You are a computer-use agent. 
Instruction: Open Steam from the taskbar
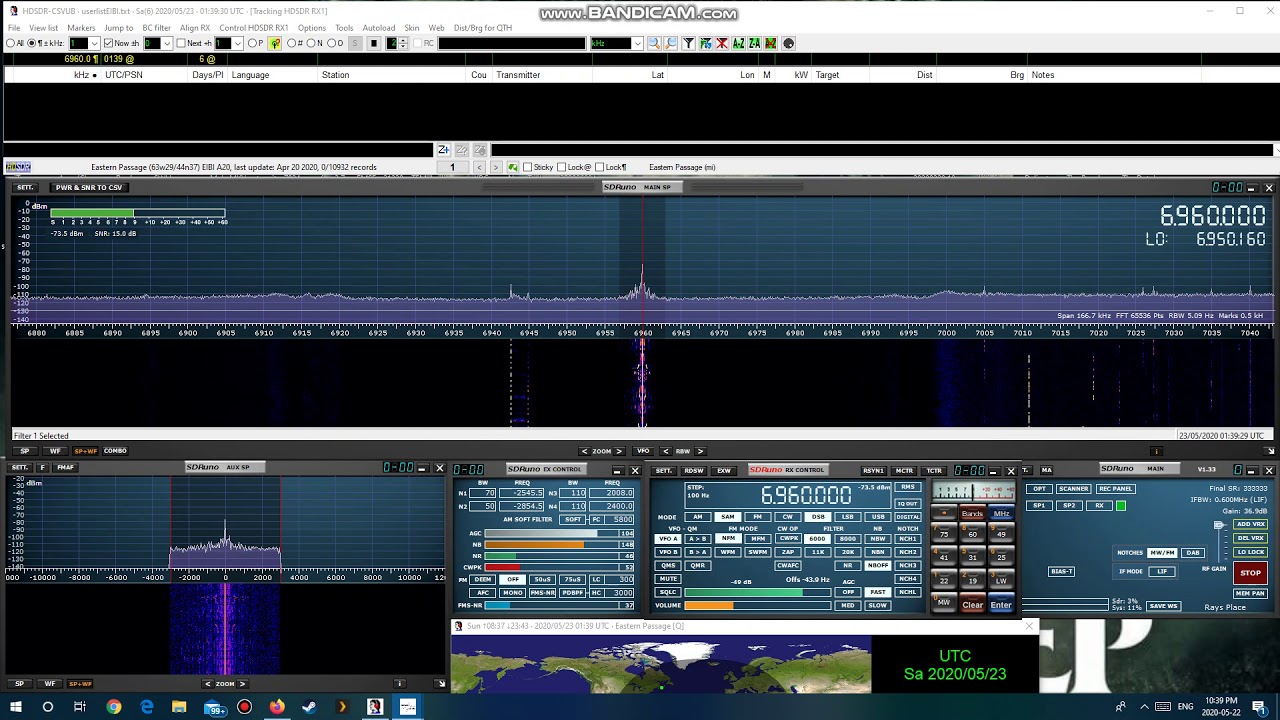pyautogui.click(x=309, y=707)
